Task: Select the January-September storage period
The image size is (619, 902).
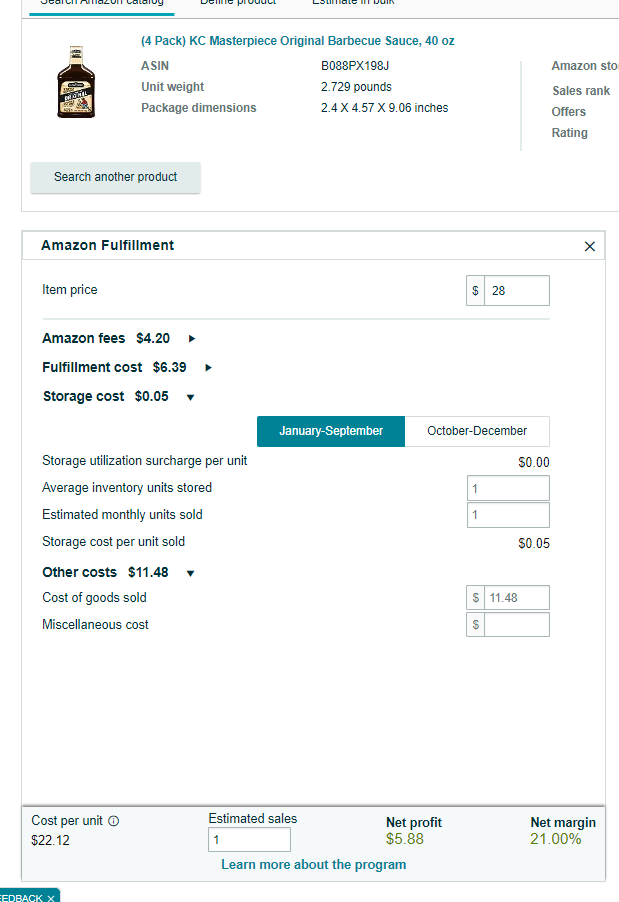Action: click(x=331, y=431)
